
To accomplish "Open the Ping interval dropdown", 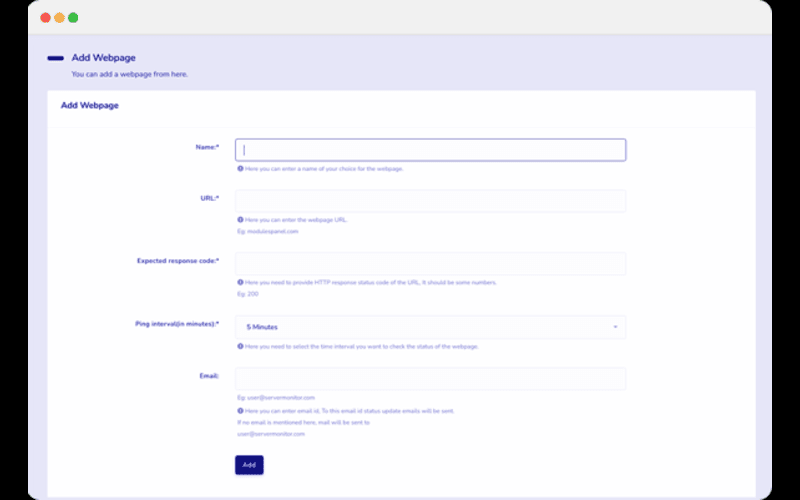I will [430, 327].
